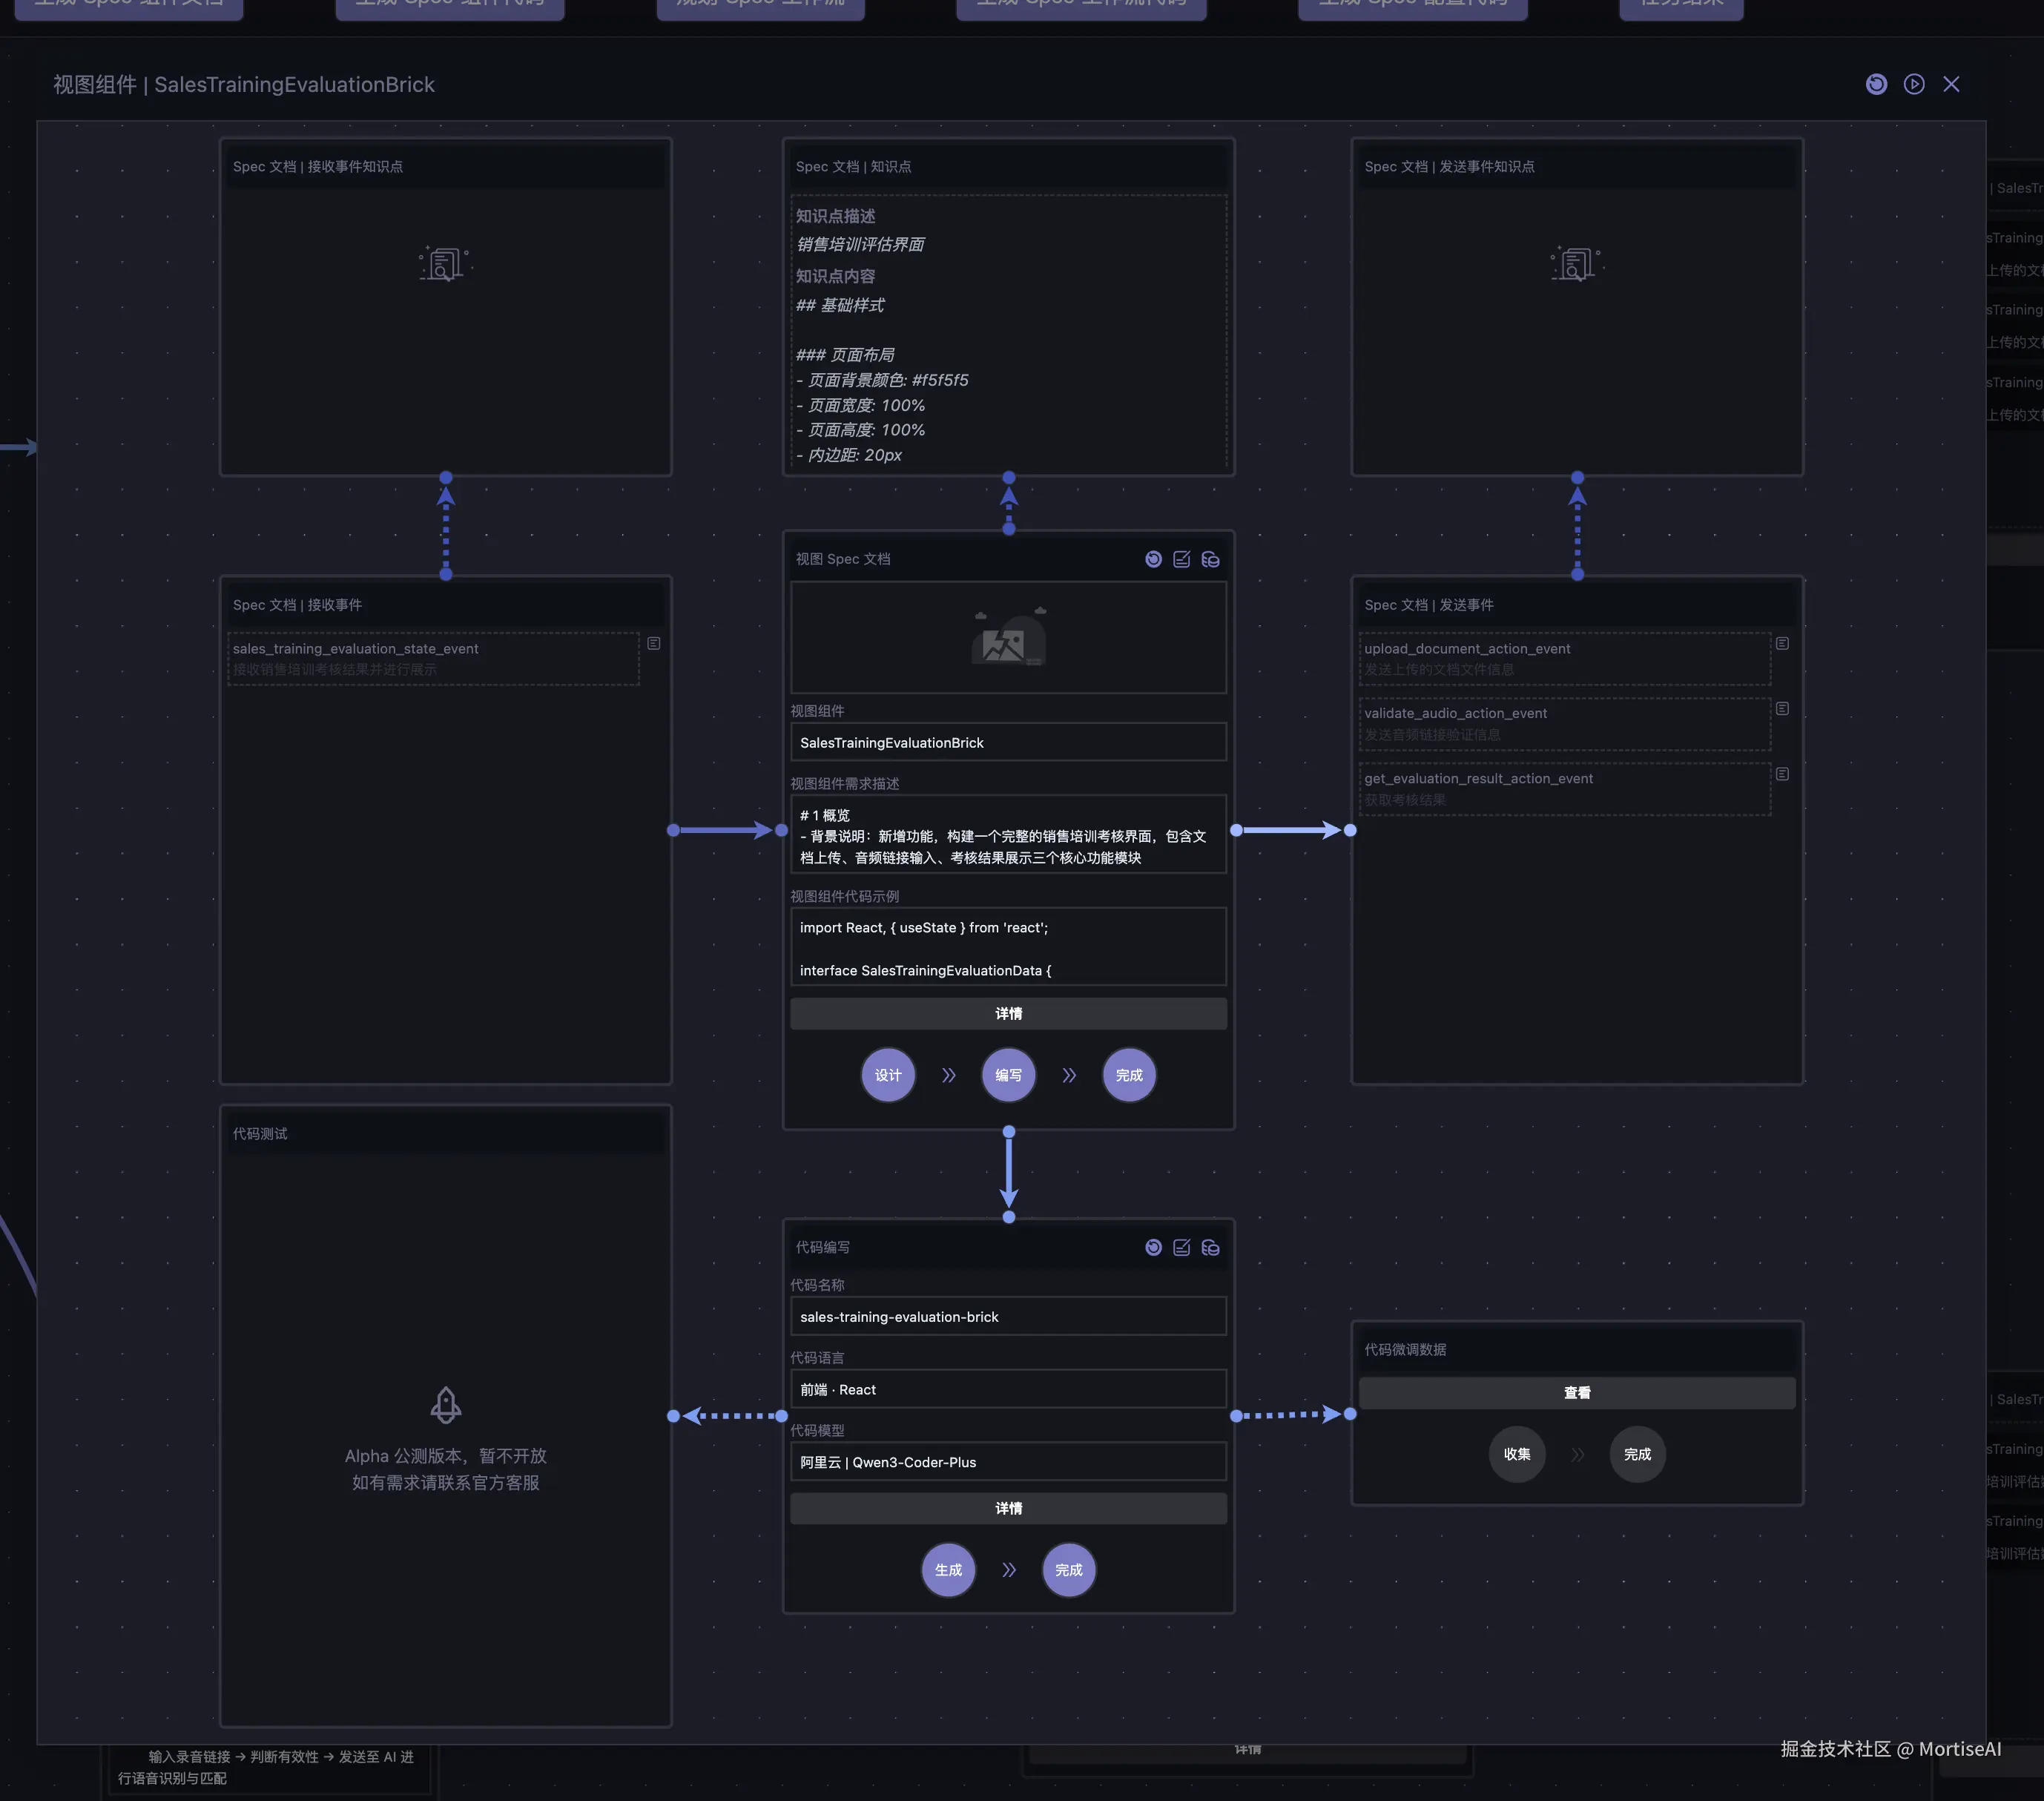Open detail icon beside upload_document_action_event

(x=1782, y=643)
